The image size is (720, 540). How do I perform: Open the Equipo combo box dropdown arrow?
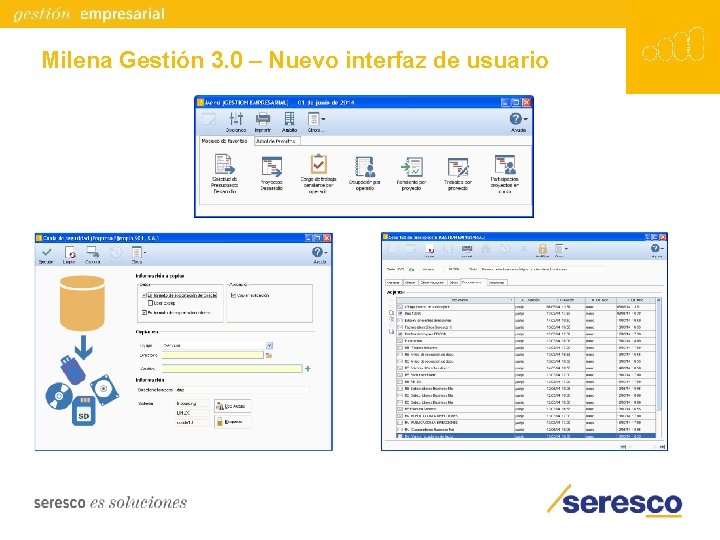(x=270, y=345)
